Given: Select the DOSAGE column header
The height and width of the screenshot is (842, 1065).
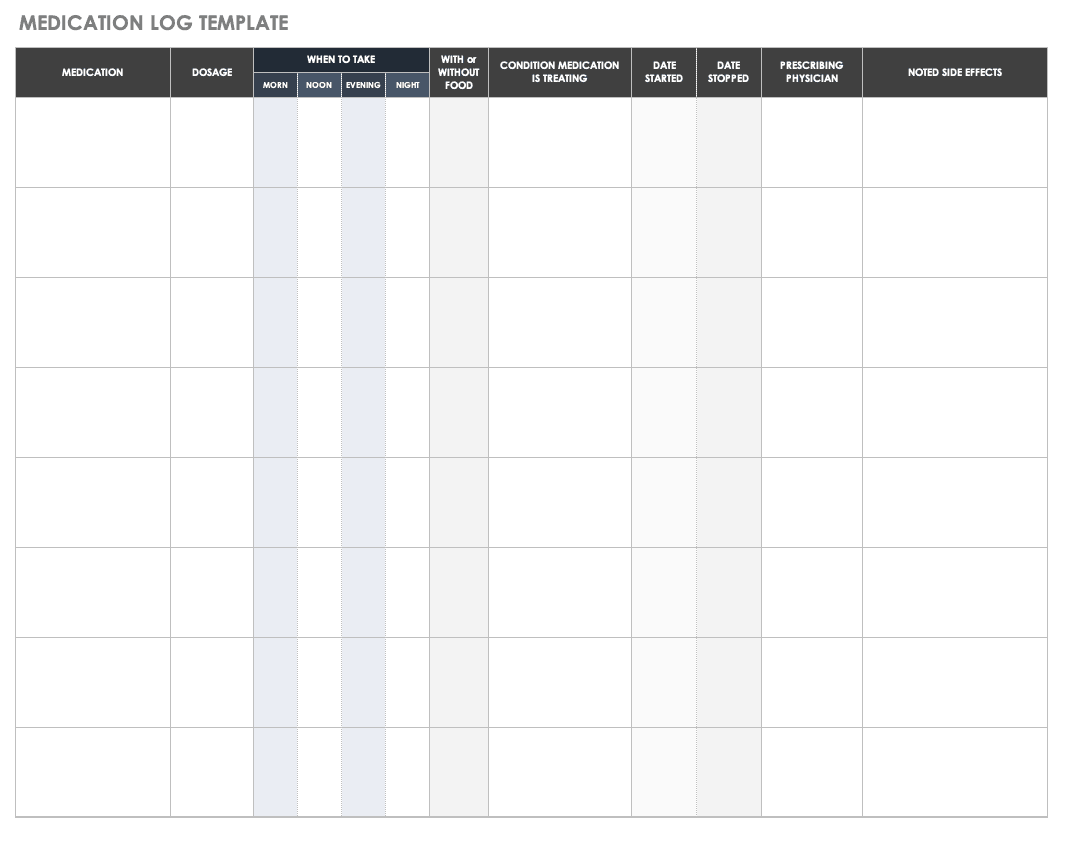Looking at the screenshot, I should 211,72.
